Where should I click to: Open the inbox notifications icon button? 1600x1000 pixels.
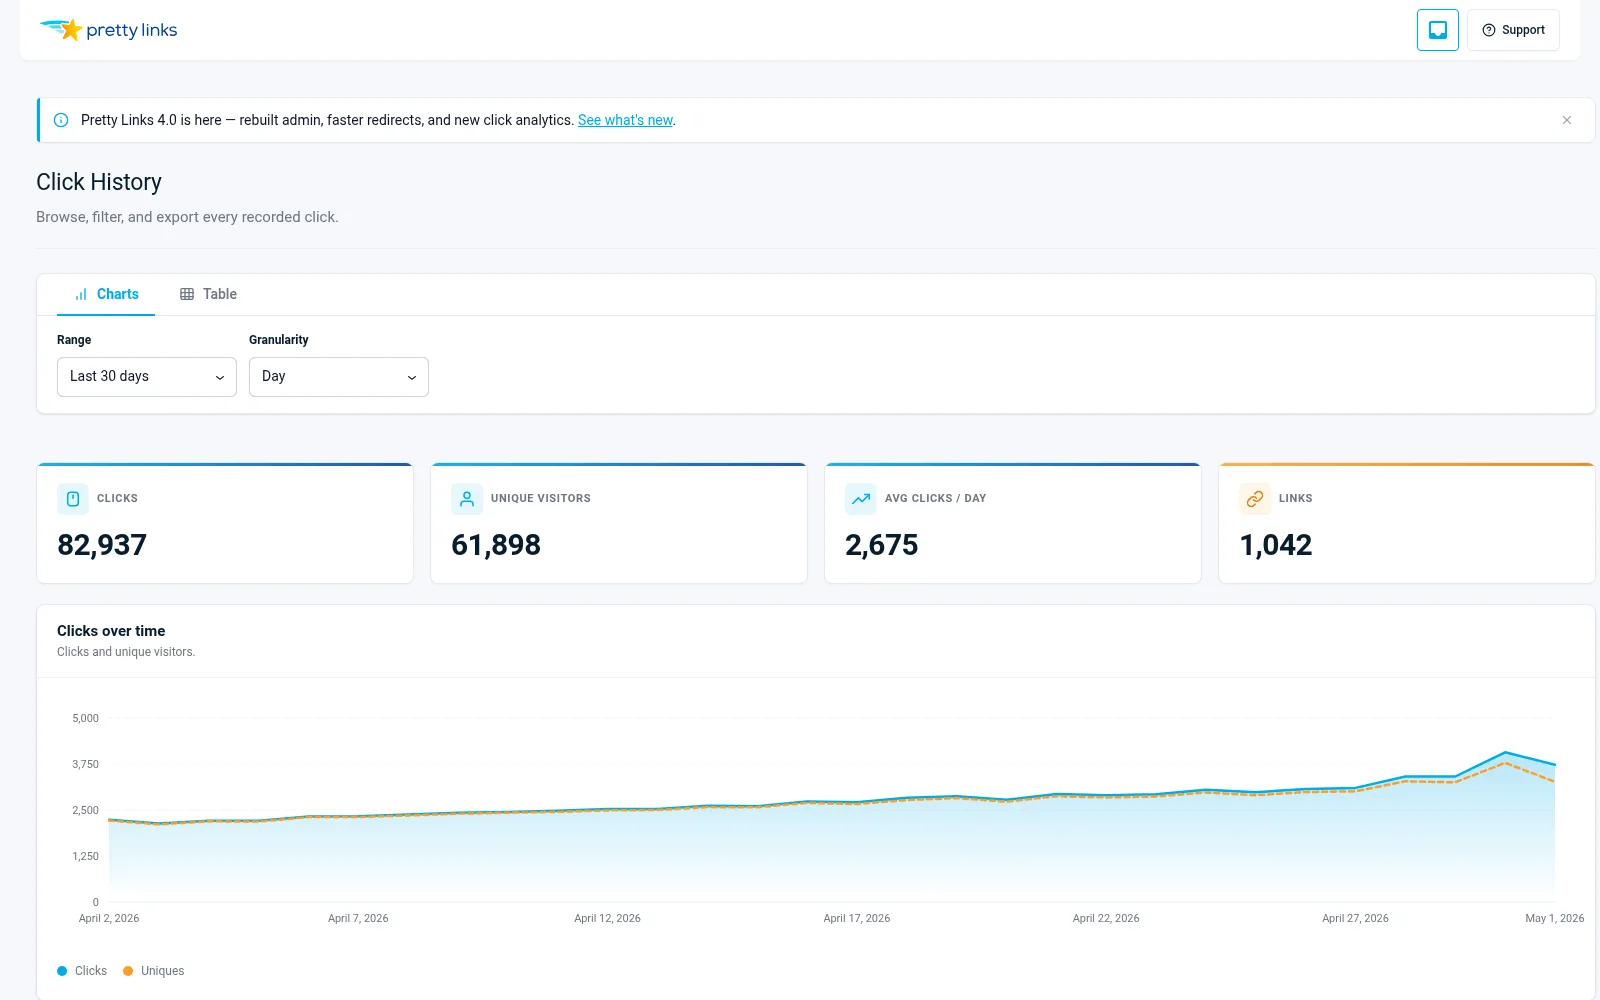(1438, 30)
